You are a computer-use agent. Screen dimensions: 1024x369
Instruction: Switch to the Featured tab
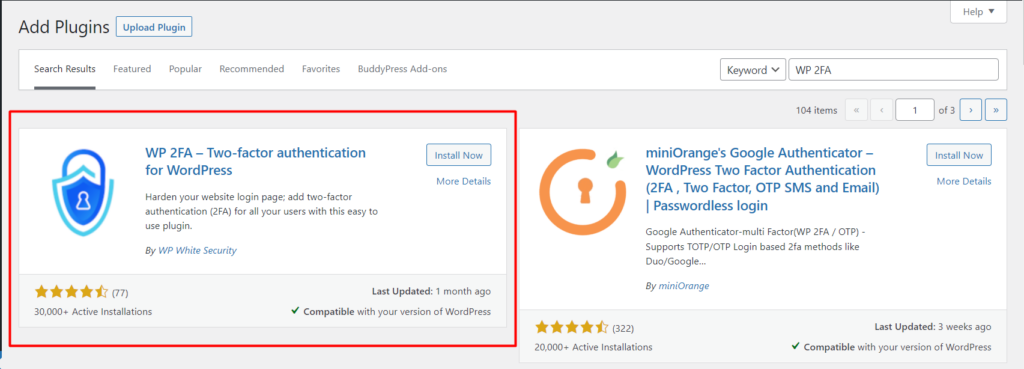pyautogui.click(x=132, y=69)
